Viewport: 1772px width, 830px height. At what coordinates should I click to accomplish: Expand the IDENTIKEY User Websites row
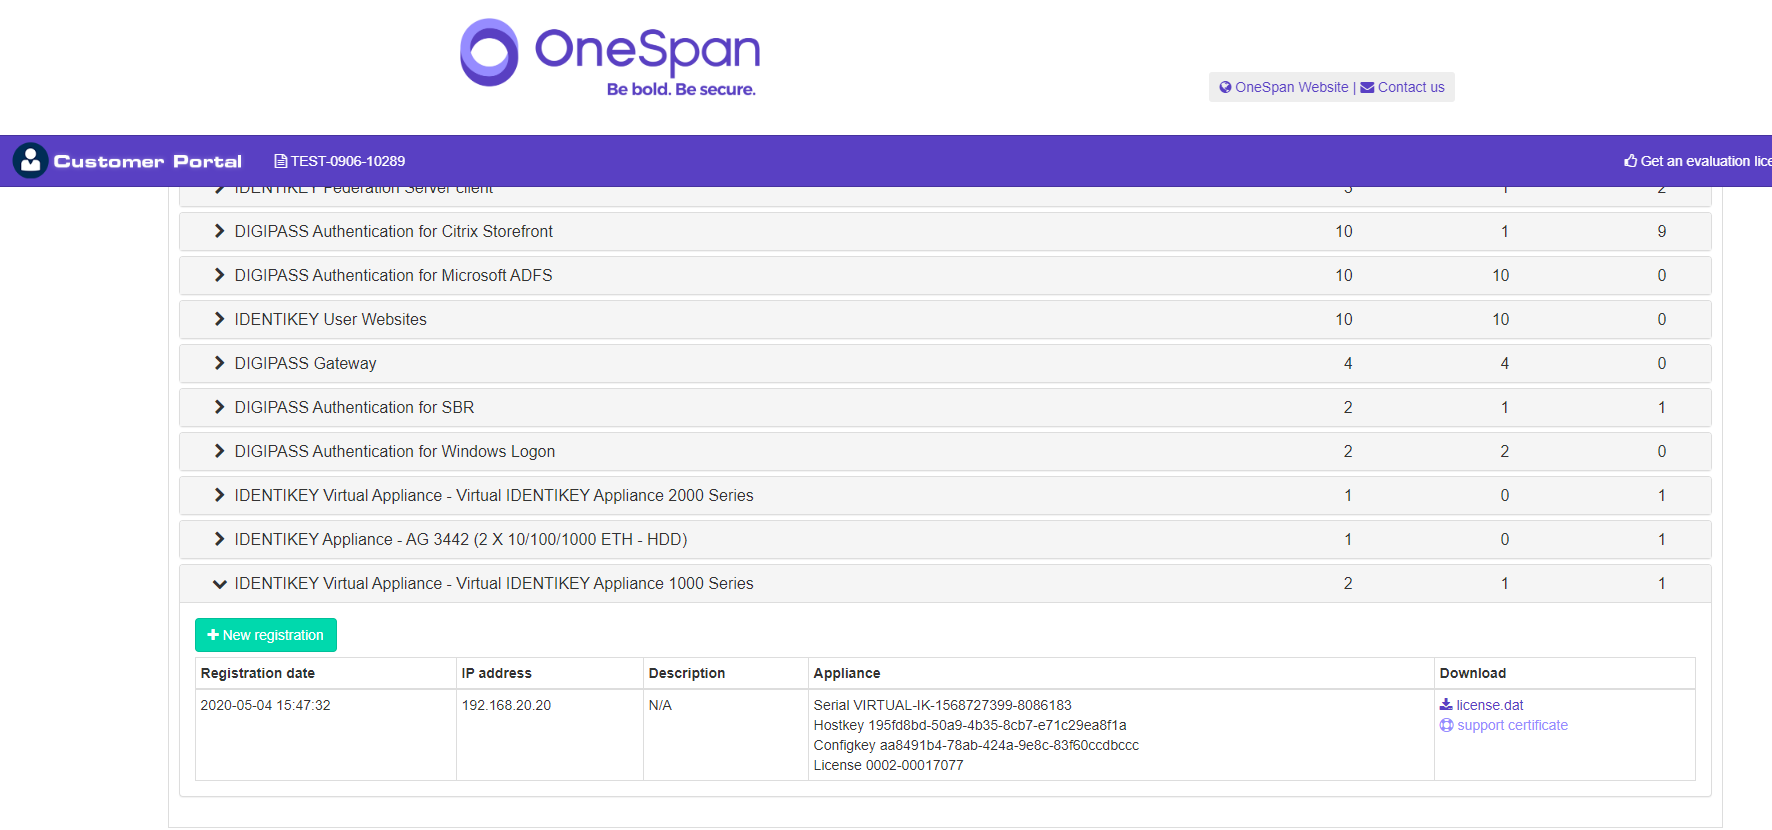click(x=945, y=319)
